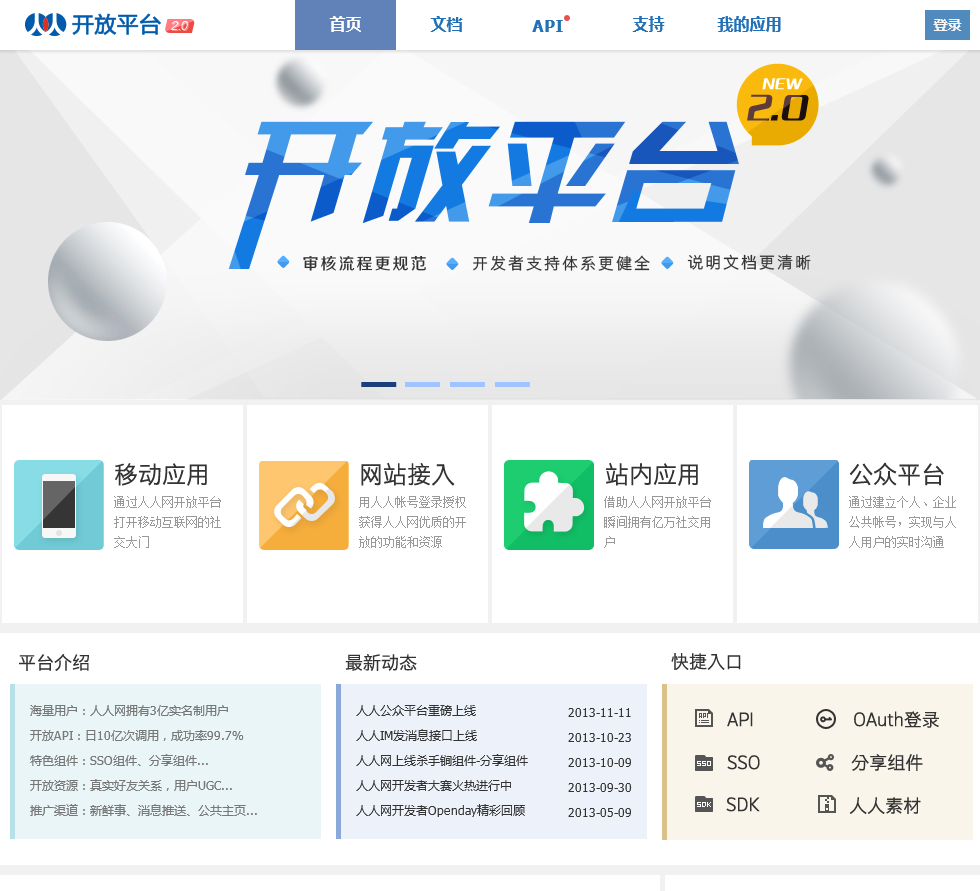Image resolution: width=980 pixels, height=891 pixels.
Task: Open news 人人公众平台重磅上线
Action: pyautogui.click(x=416, y=710)
